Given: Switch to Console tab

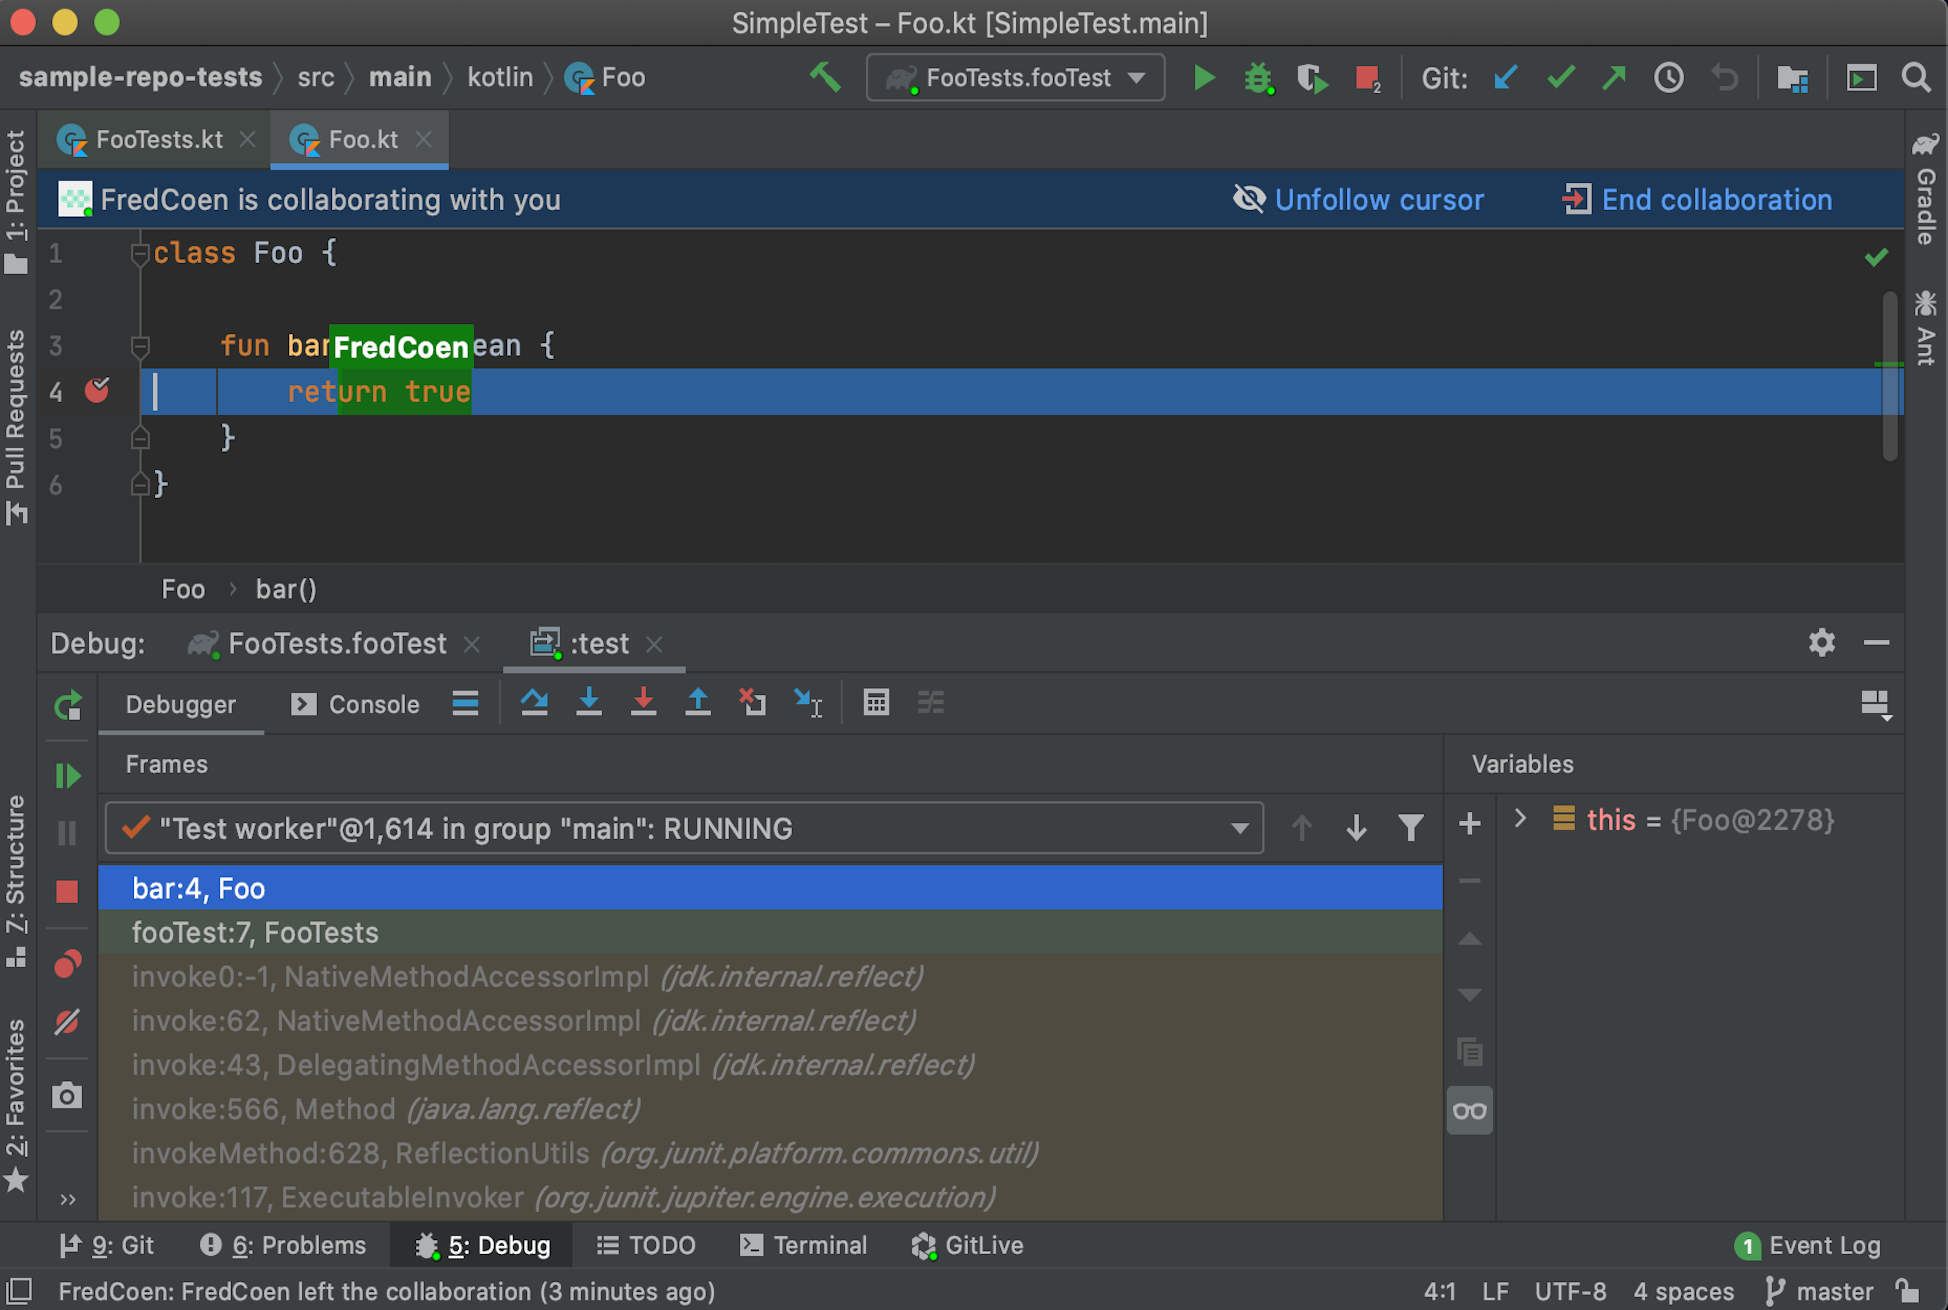Looking at the screenshot, I should (355, 704).
